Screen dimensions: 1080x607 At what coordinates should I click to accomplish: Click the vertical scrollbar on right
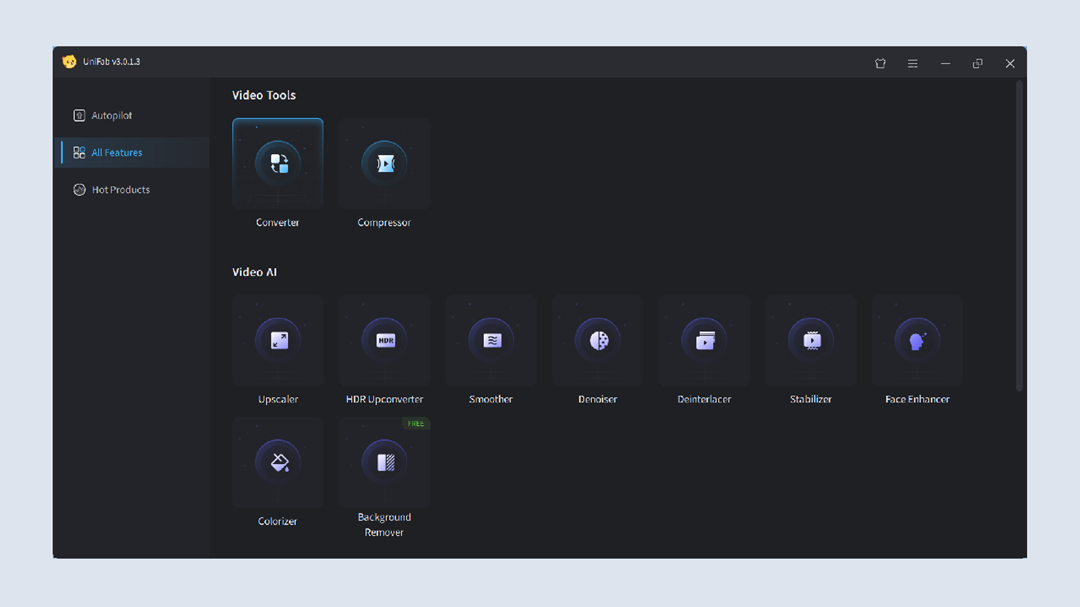click(x=1019, y=235)
